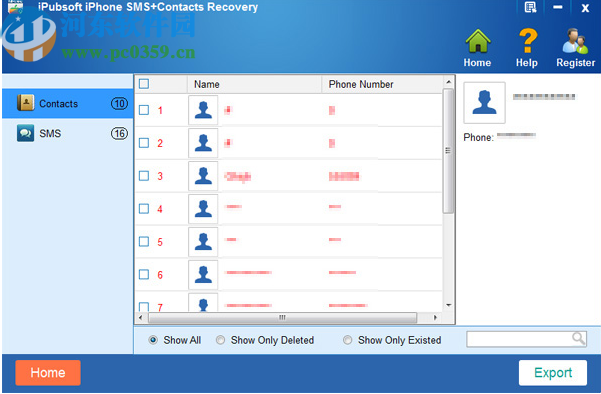Click the Contacts count badge 10
The height and width of the screenshot is (394, 601).
pos(119,103)
